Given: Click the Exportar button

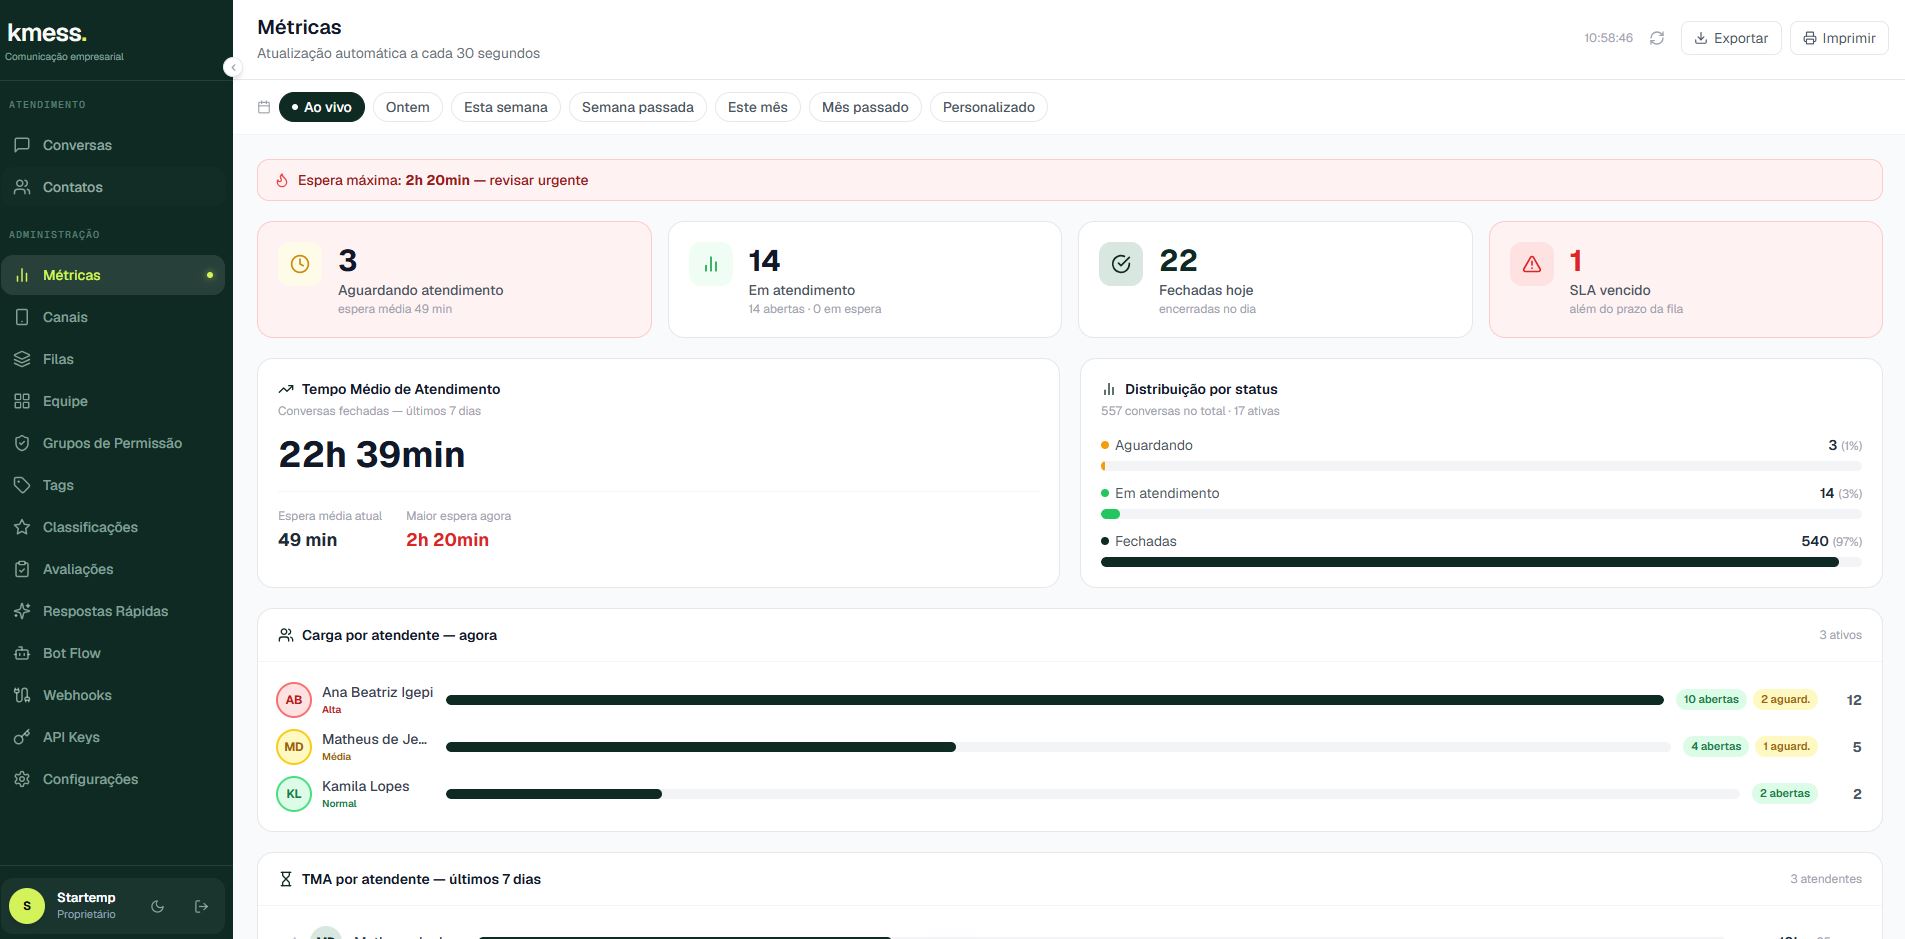Looking at the screenshot, I should (x=1731, y=38).
